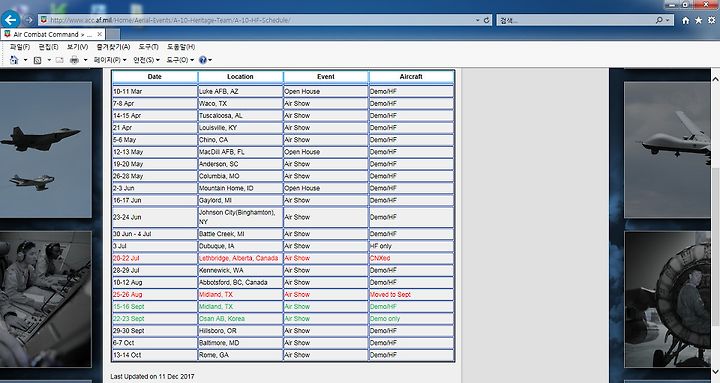
Task: Click the Moved to Sept cell
Action: click(411, 295)
